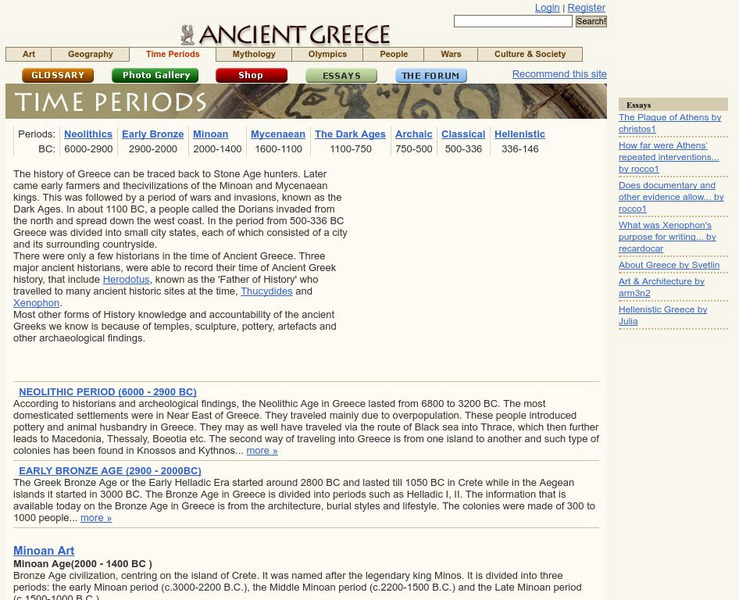The image size is (739, 600).
Task: Click the 336-146 date range text
Action: (520, 149)
